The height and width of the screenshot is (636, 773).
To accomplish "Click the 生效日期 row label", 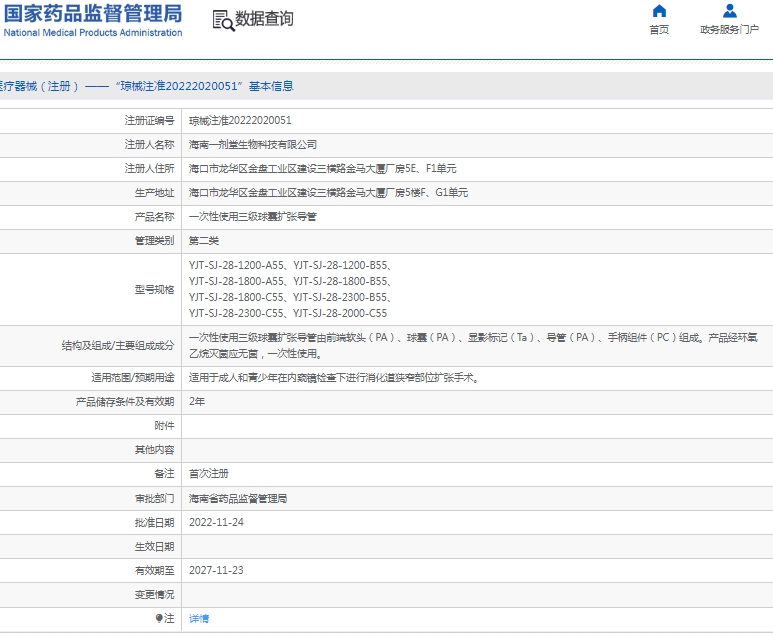I will [154, 546].
